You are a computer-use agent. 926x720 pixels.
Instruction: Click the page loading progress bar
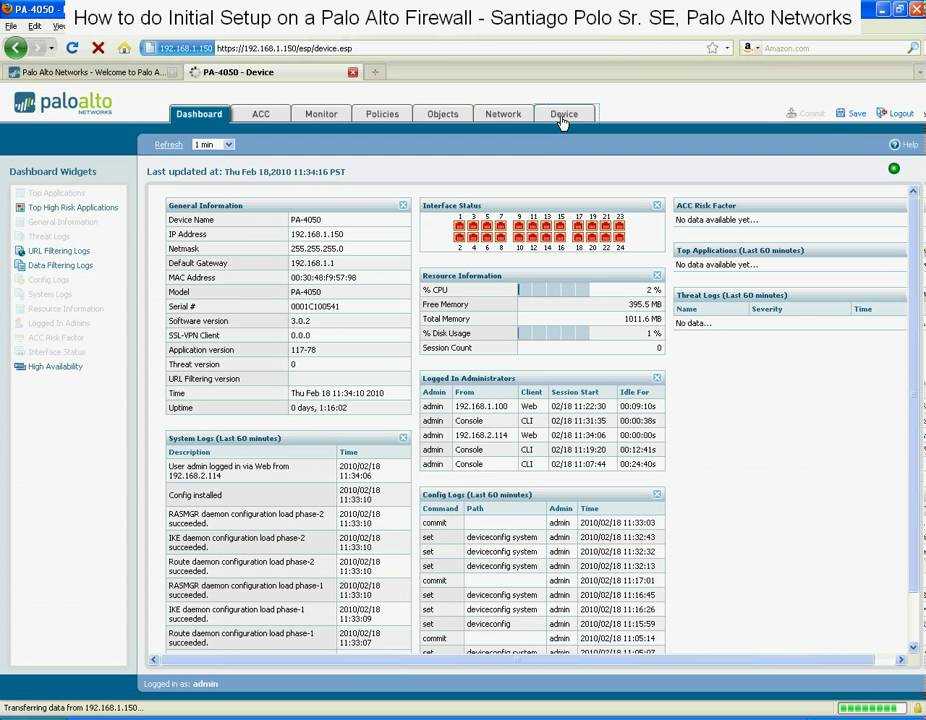point(872,708)
